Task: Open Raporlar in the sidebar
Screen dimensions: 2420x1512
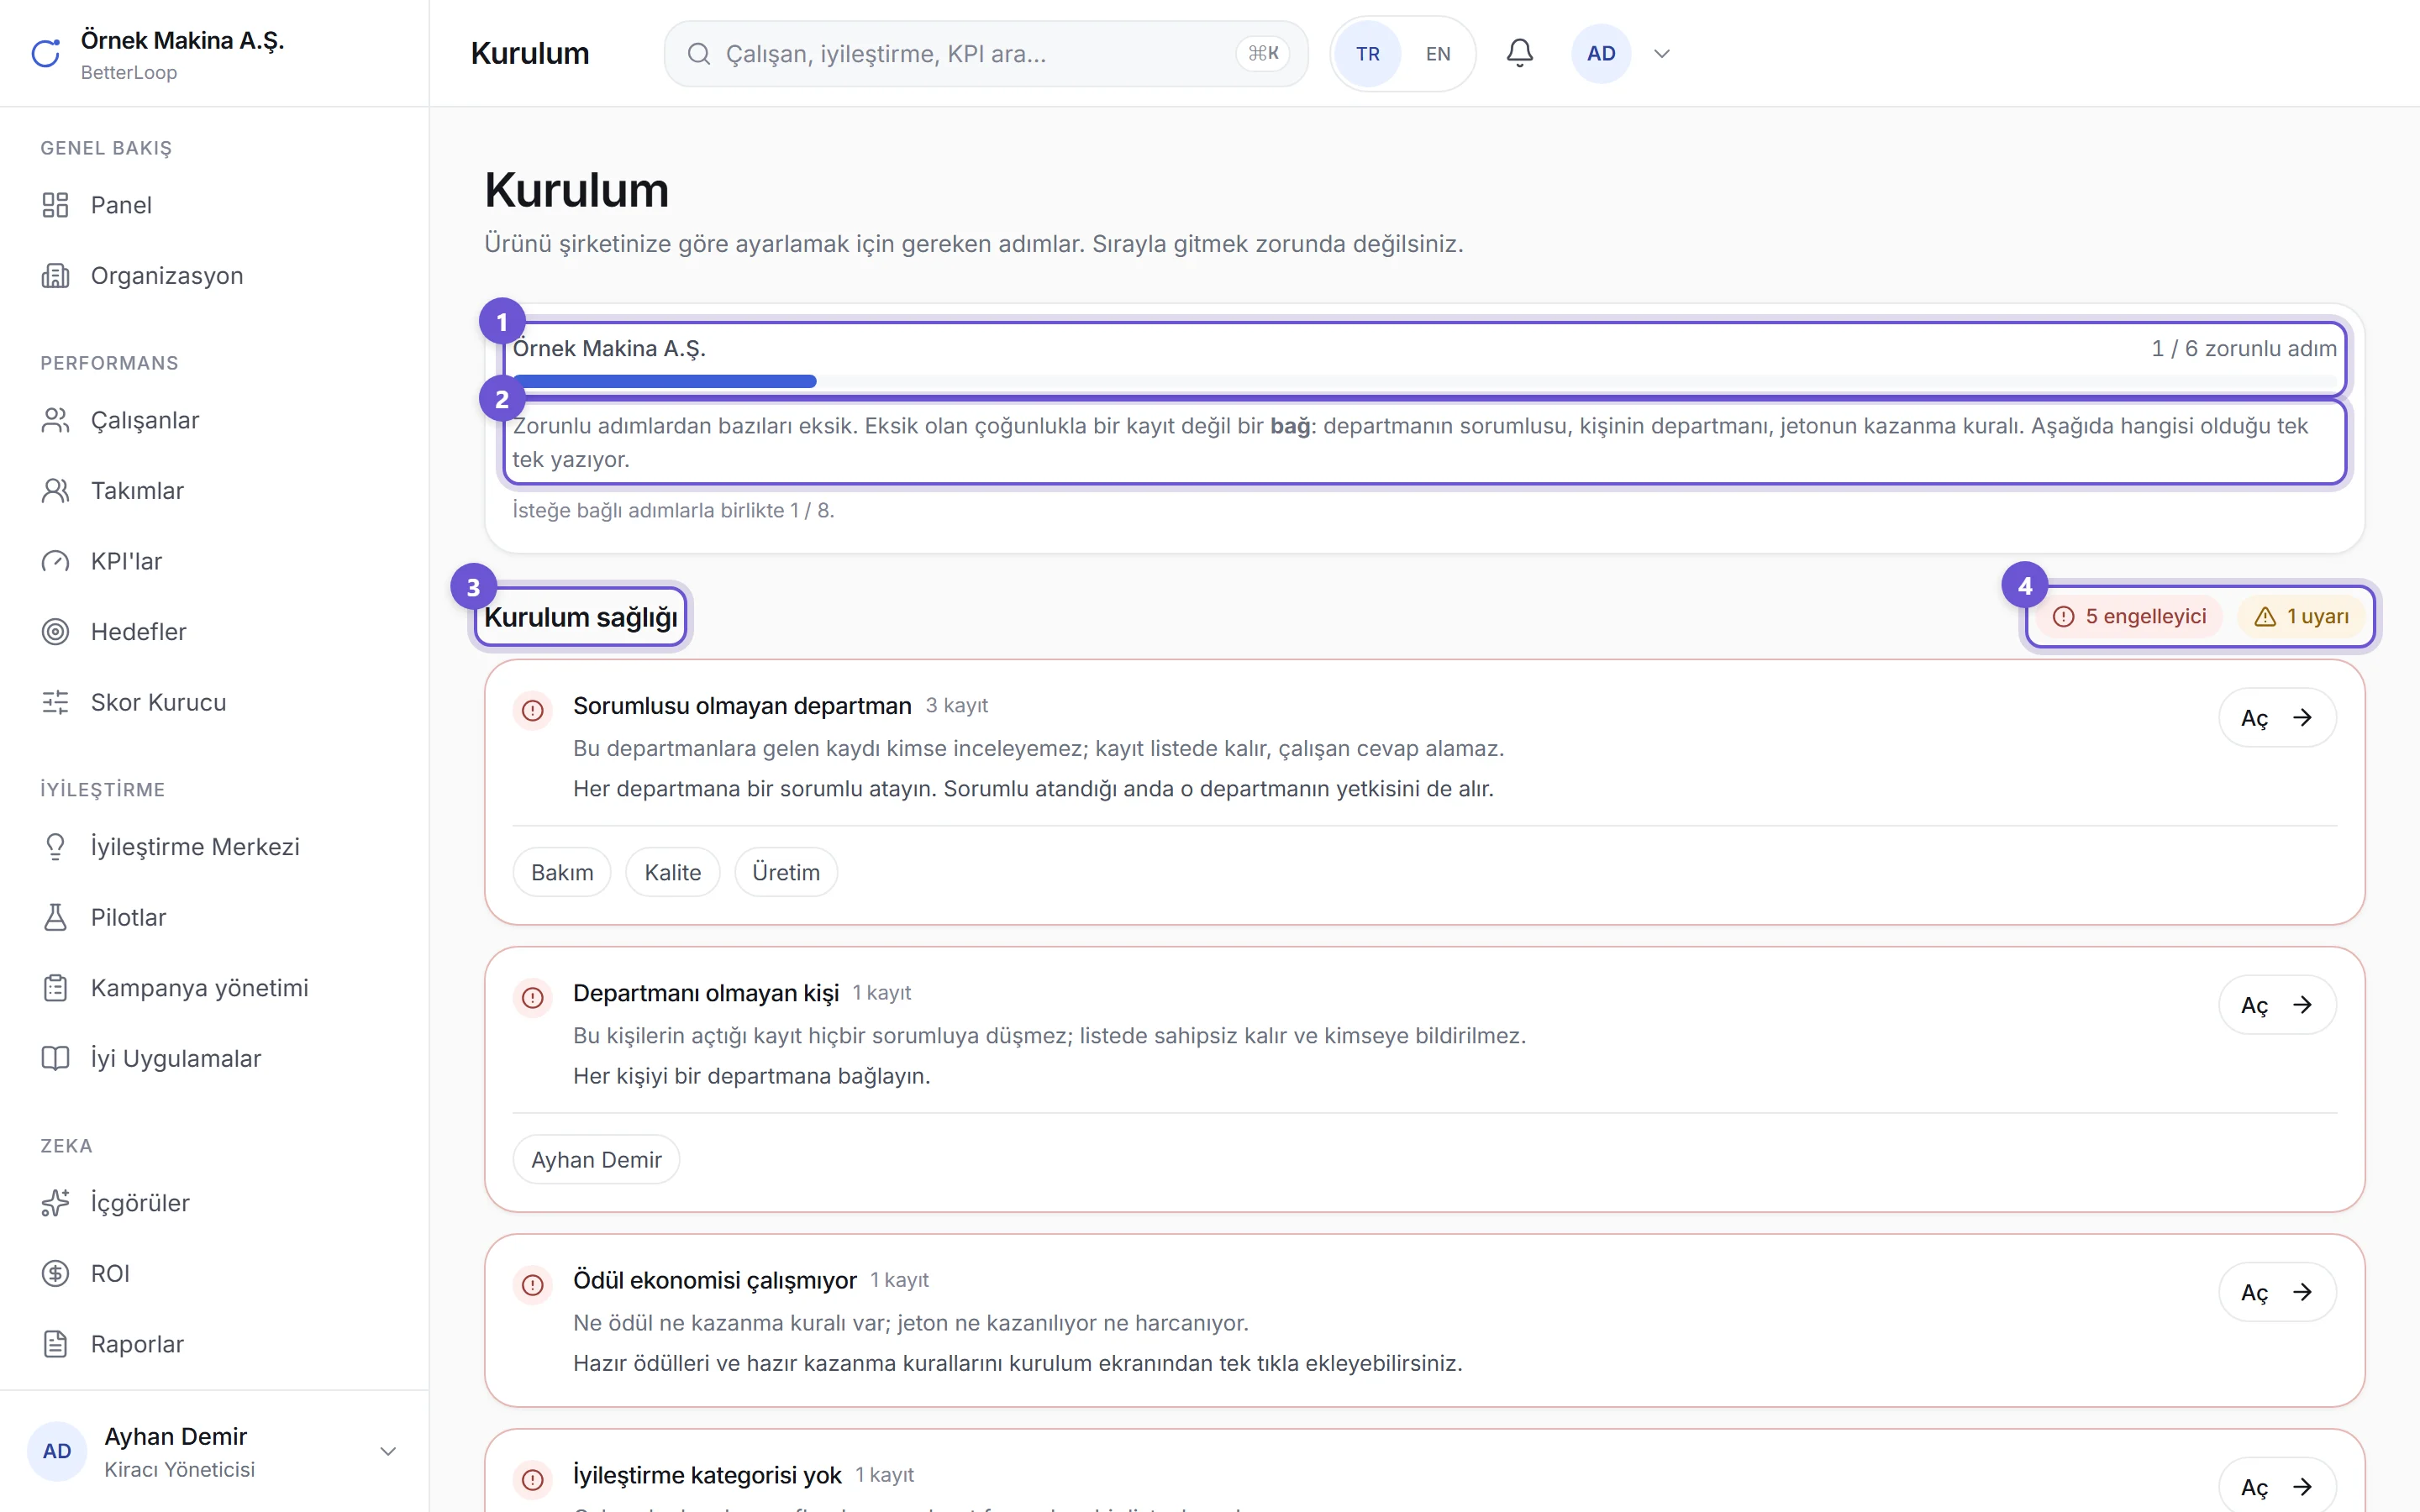Action: [214, 1344]
